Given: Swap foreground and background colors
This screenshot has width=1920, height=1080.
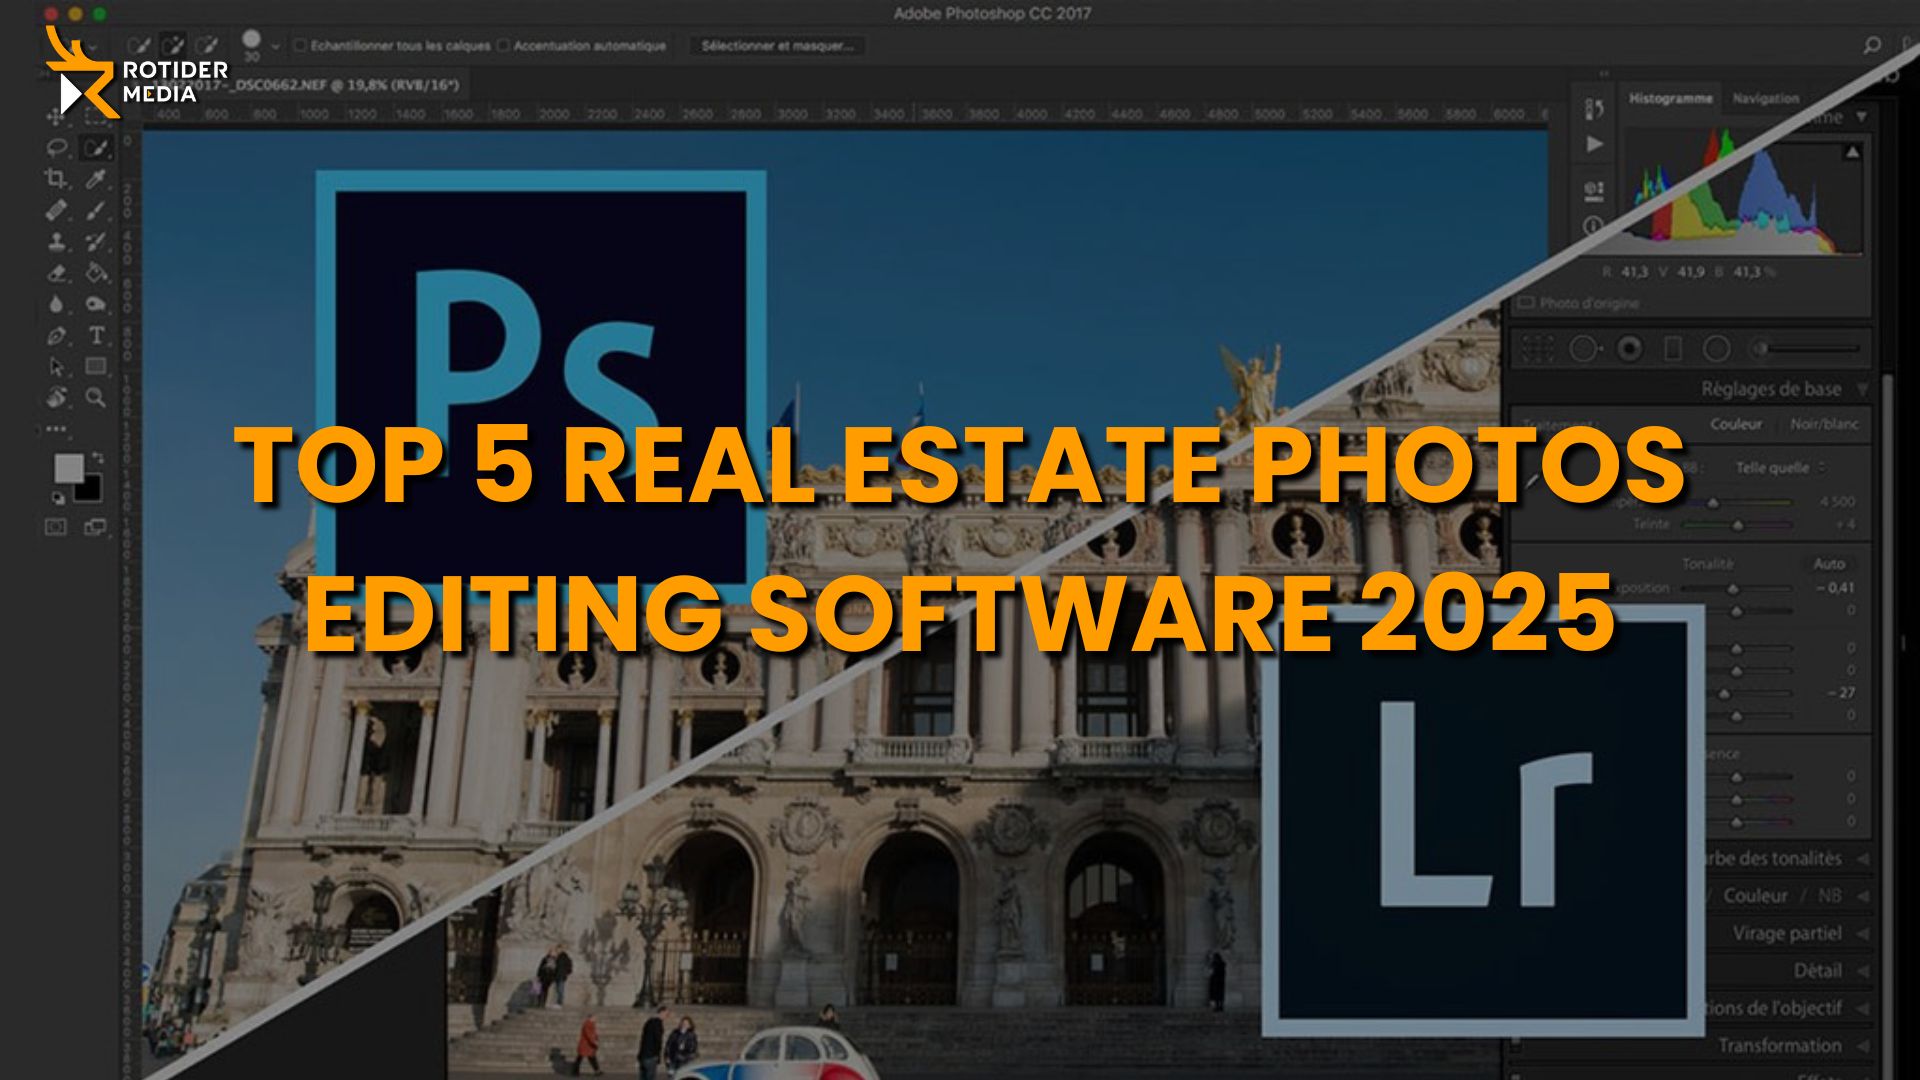Looking at the screenshot, I should [97, 458].
